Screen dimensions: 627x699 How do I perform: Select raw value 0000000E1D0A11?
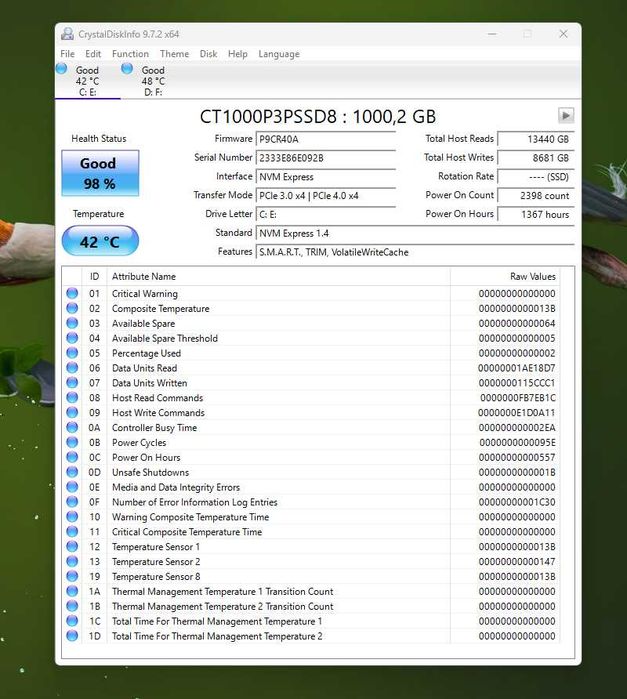click(x=516, y=413)
